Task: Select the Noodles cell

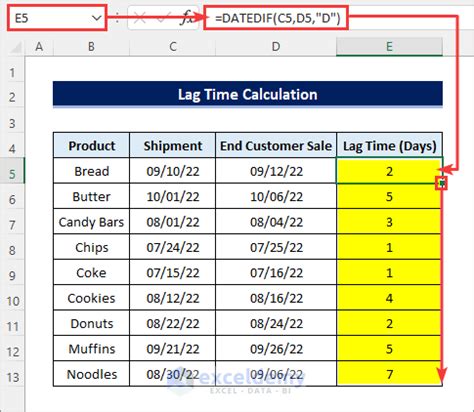Action: (x=91, y=374)
